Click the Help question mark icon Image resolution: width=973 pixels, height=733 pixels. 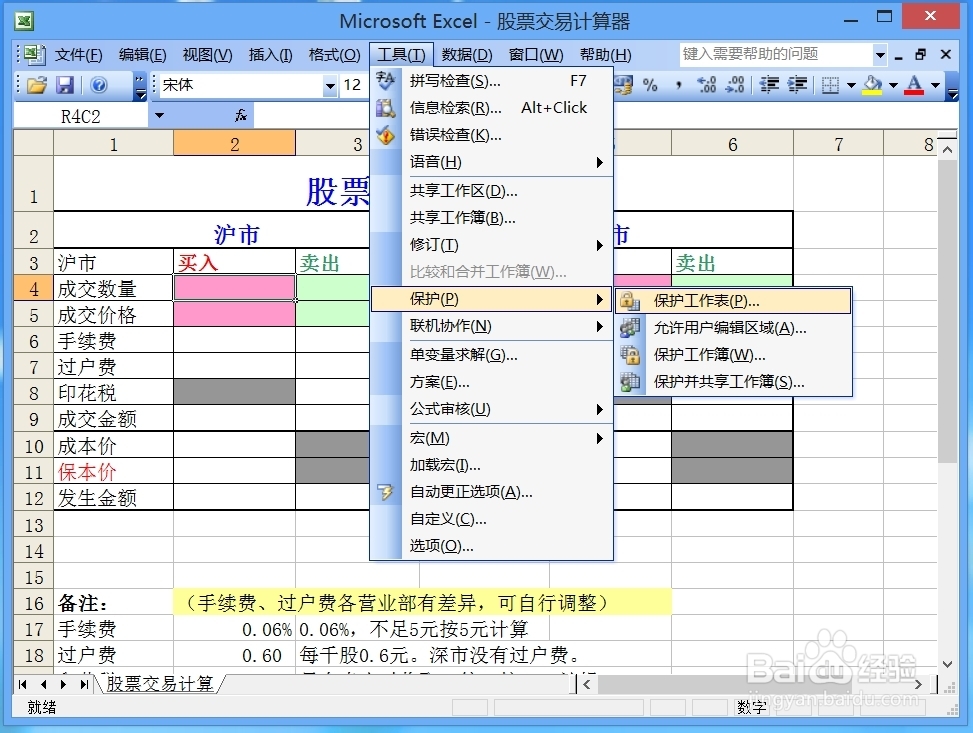tap(99, 85)
